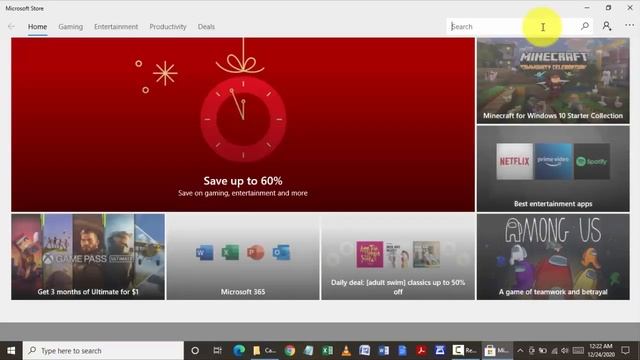Viewport: 640px width, 360px height.
Task: Click the Excel icon in Microsoft 365 tile
Action: pyautogui.click(x=230, y=253)
